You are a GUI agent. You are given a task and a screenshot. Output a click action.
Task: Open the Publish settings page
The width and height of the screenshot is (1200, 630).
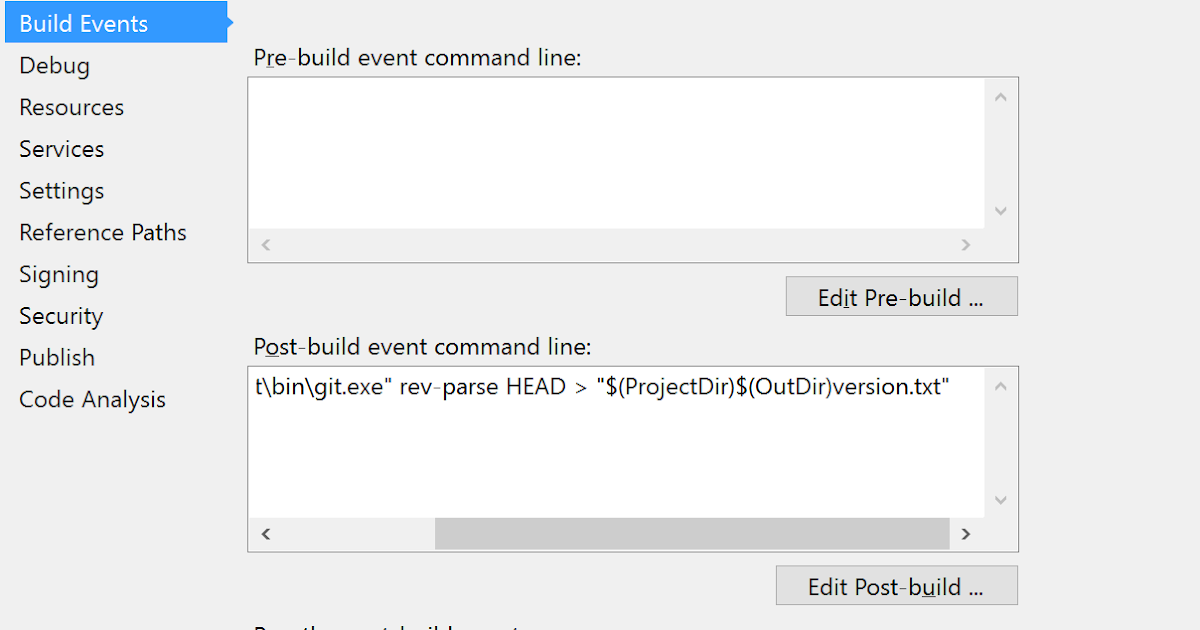56,357
